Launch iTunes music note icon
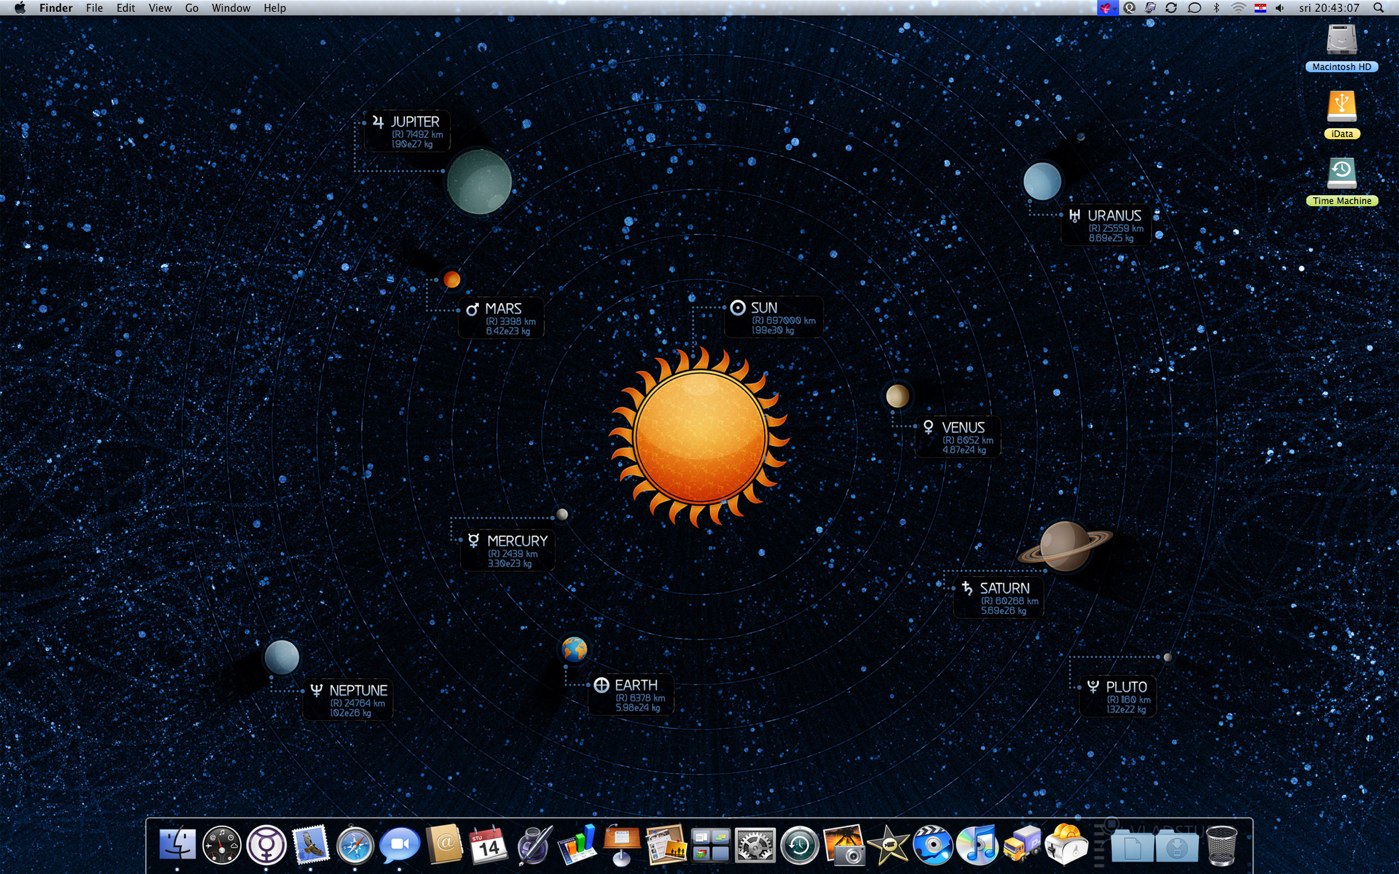The width and height of the screenshot is (1399, 874). tap(977, 845)
